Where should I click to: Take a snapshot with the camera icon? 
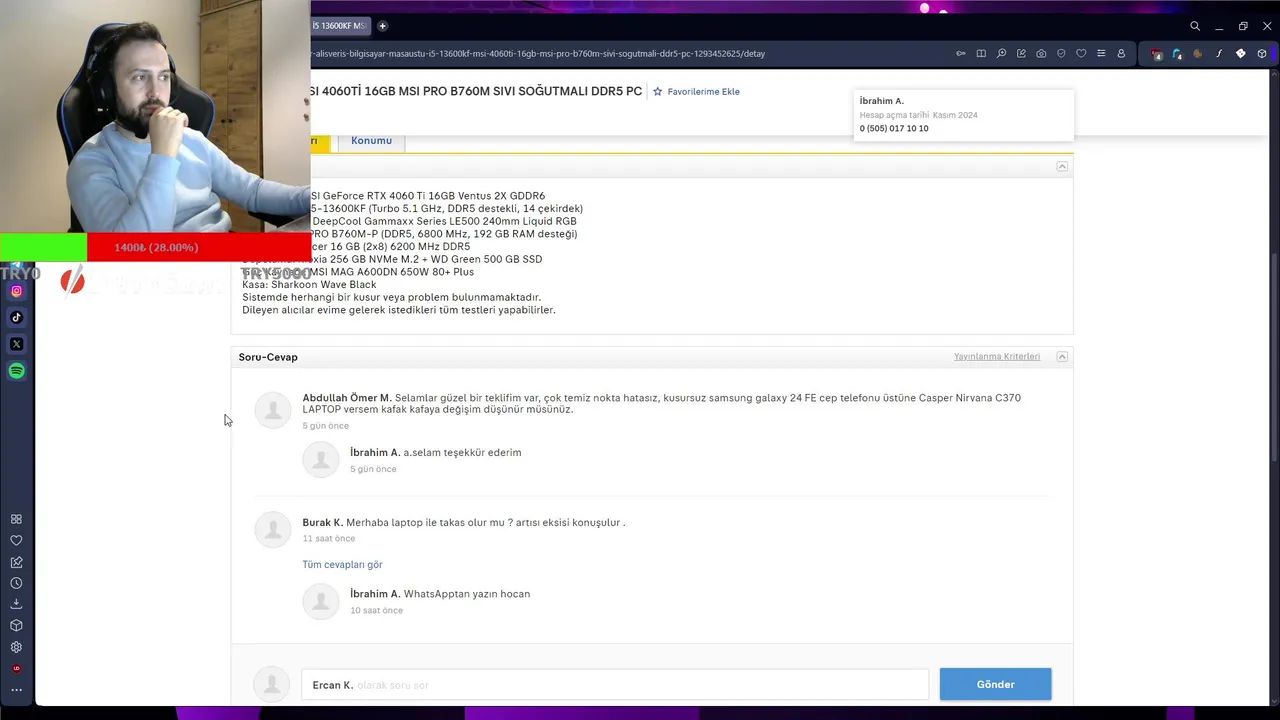[x=1041, y=53]
